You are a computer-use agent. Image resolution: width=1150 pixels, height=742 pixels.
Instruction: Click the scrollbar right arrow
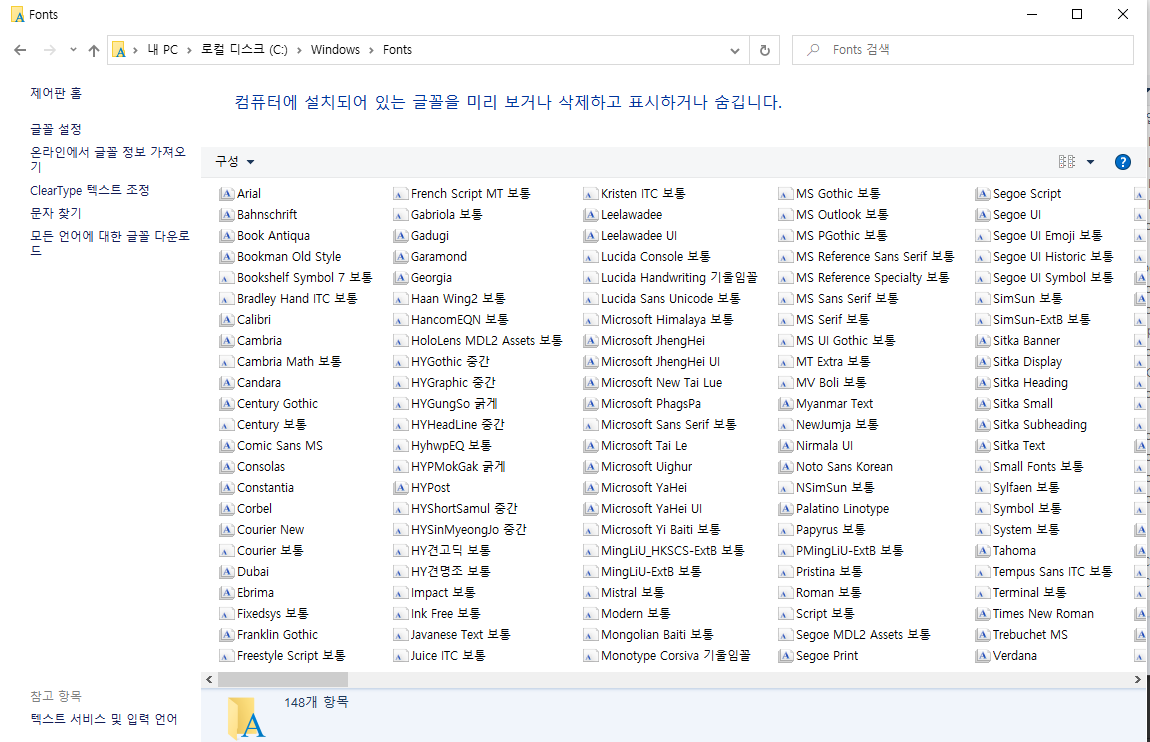coord(1138,680)
